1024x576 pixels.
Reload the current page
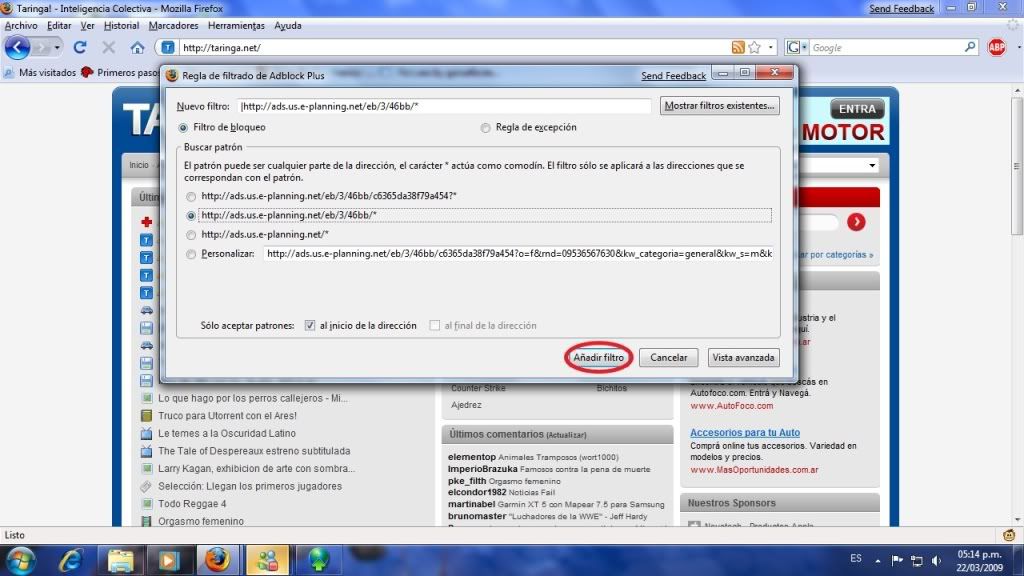pyautogui.click(x=80, y=48)
